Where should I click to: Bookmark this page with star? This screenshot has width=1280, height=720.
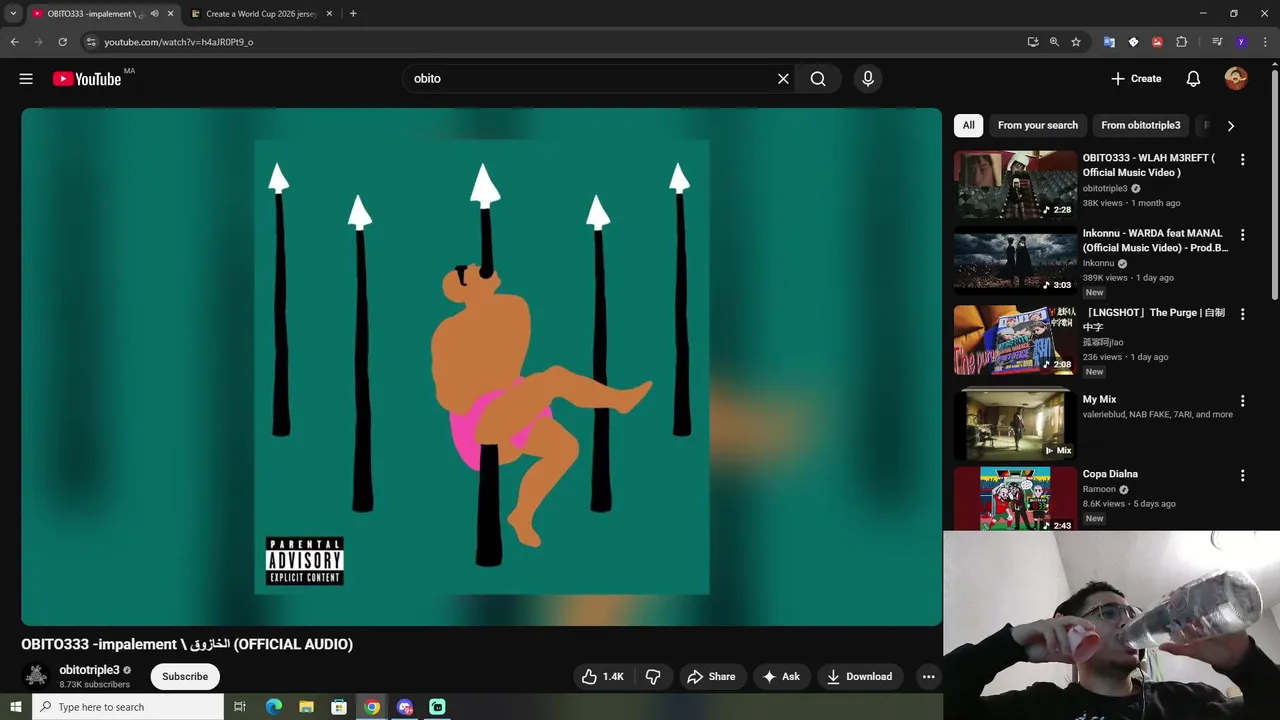[1076, 42]
